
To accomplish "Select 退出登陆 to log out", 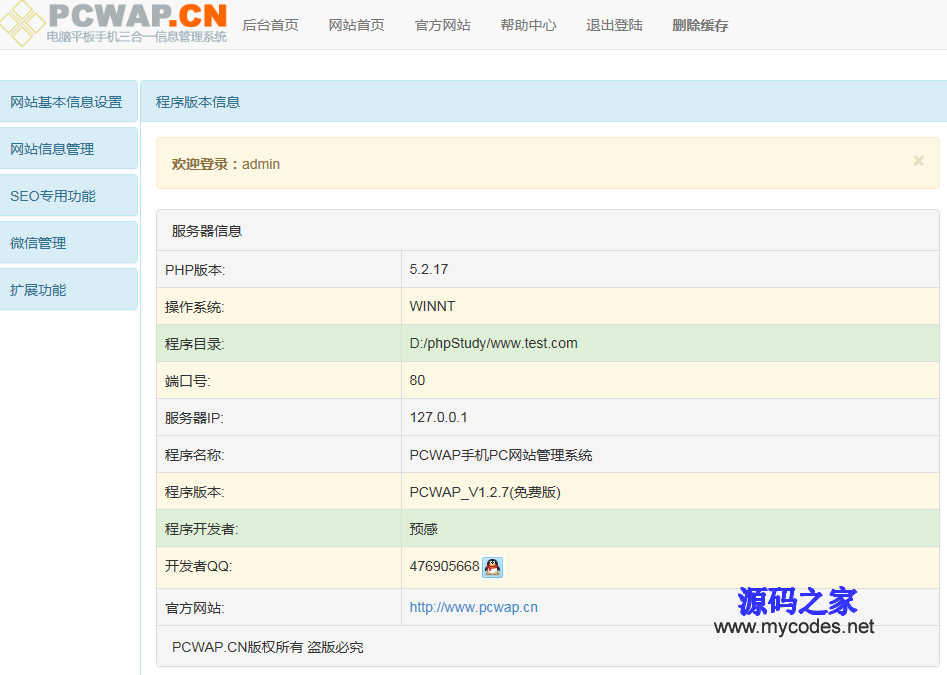I will pos(614,25).
